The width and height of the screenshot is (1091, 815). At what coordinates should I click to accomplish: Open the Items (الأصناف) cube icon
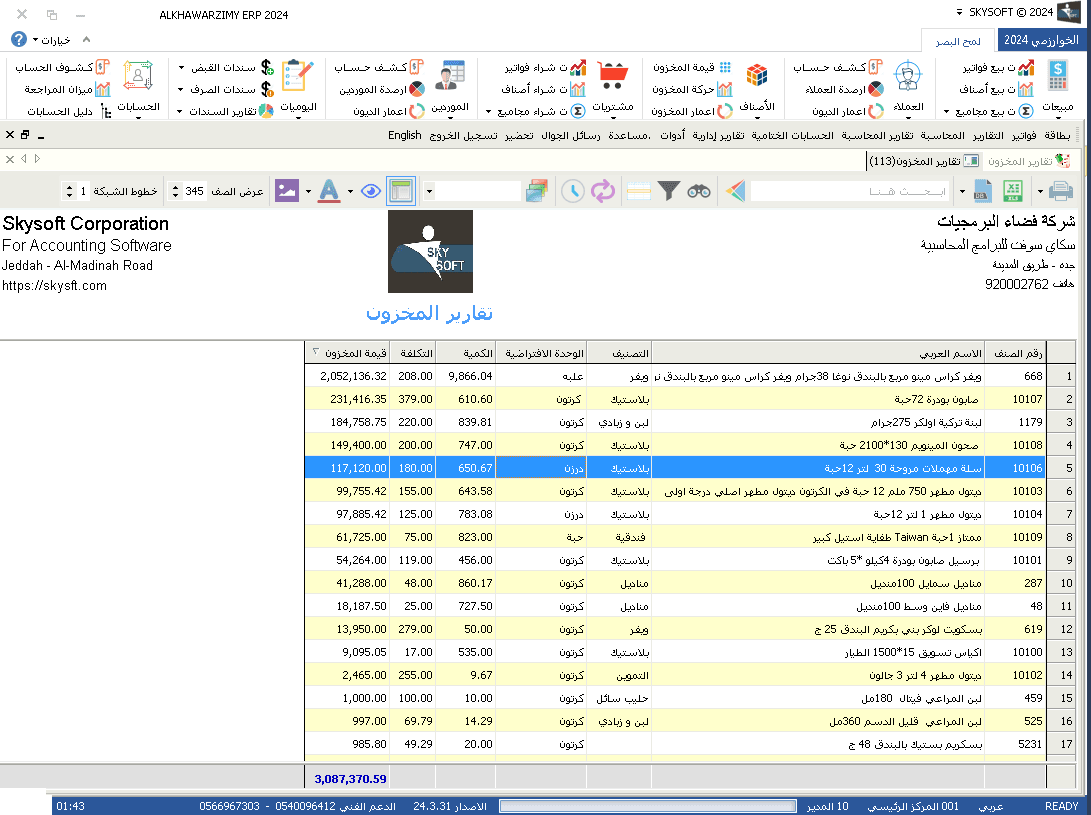pyautogui.click(x=756, y=75)
